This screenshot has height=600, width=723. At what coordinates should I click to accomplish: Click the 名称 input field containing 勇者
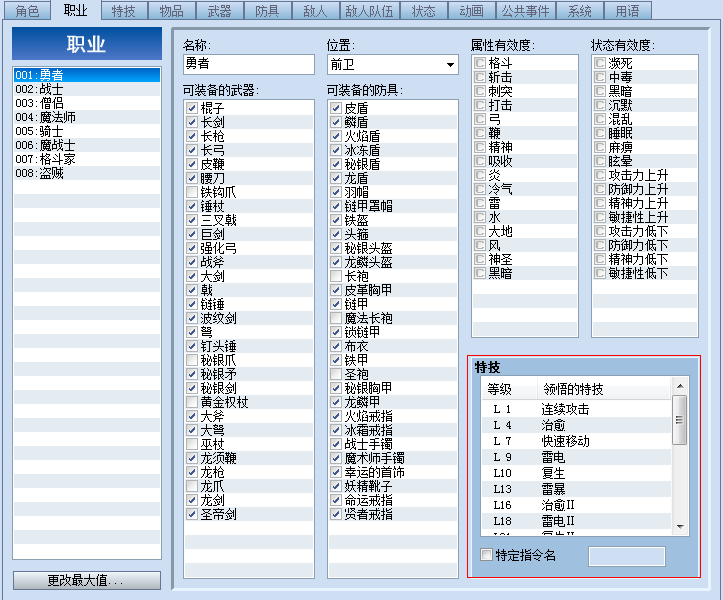[249, 64]
